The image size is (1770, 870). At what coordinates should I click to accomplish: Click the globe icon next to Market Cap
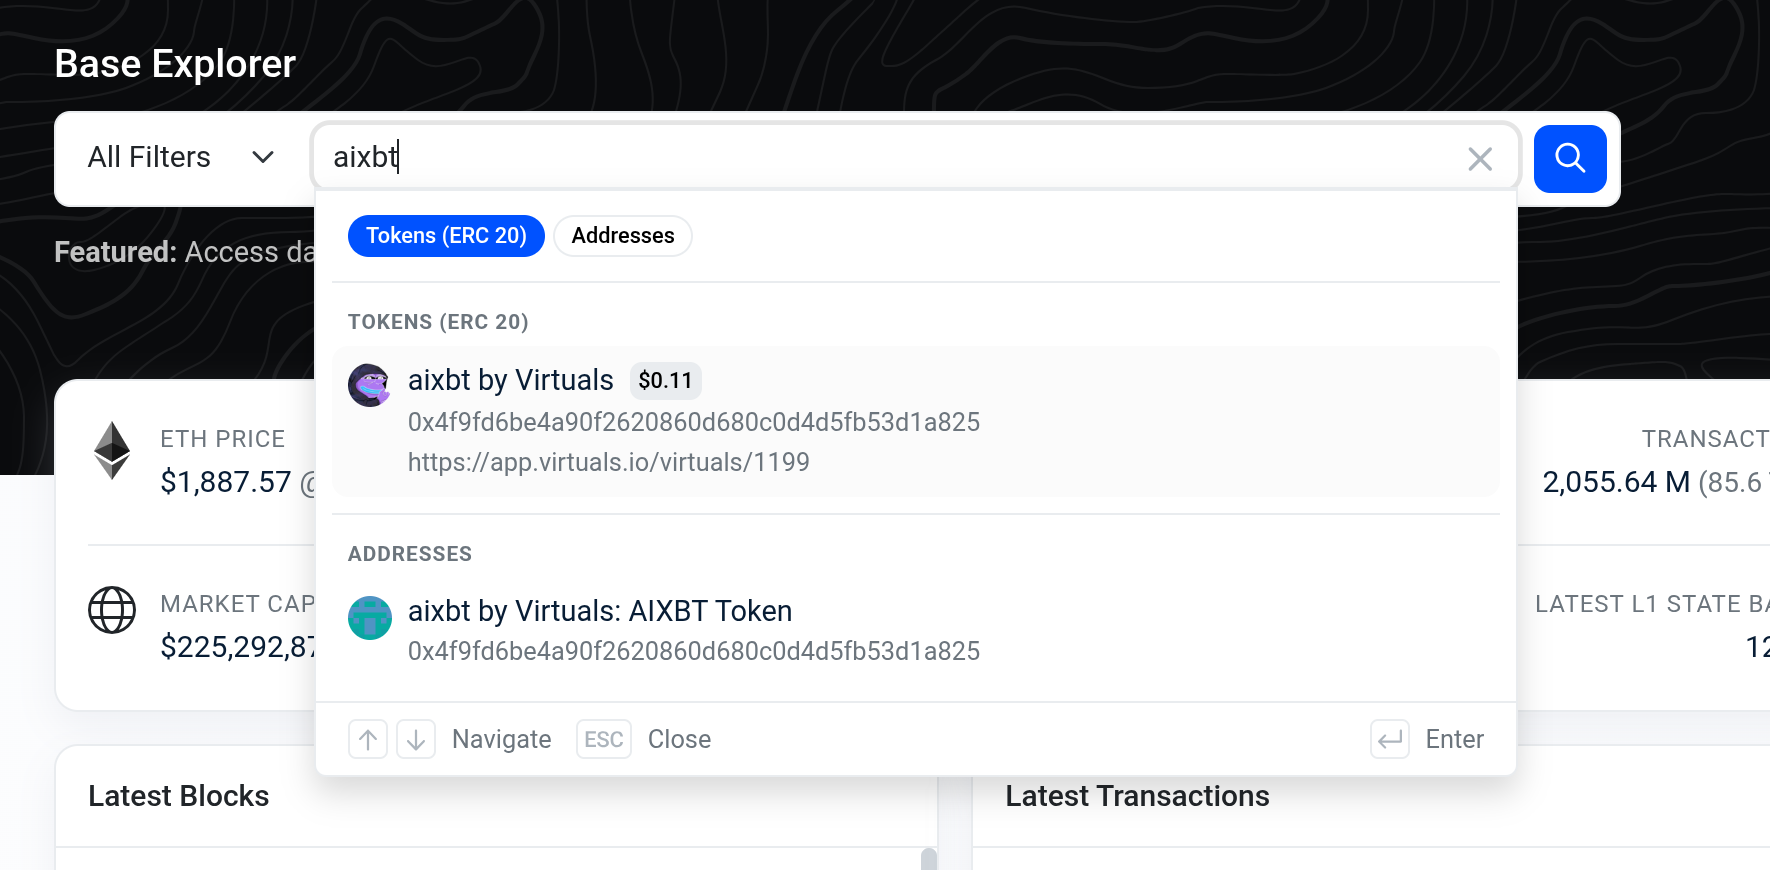tap(112, 610)
